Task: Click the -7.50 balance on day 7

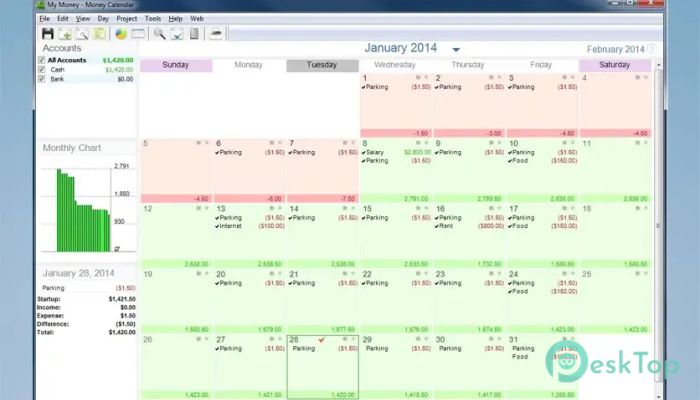Action: [347, 199]
